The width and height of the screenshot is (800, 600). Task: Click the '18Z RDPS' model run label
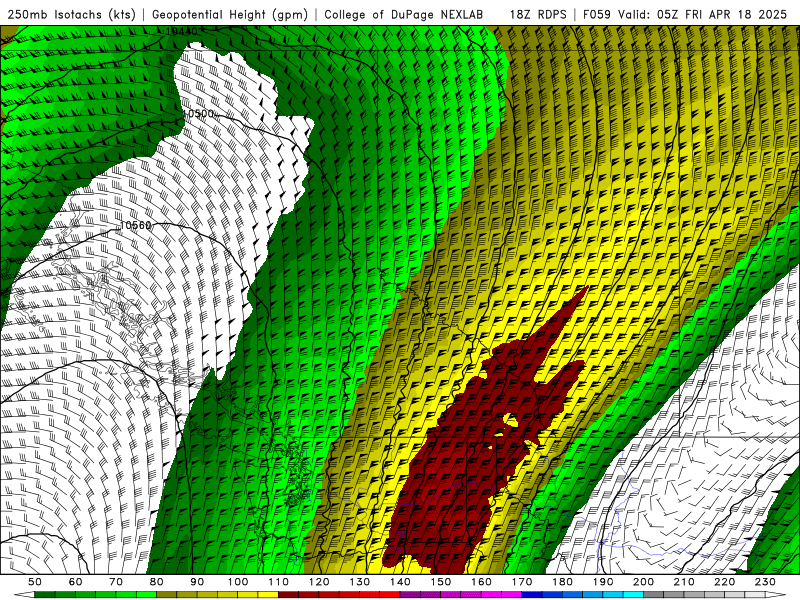pos(538,14)
